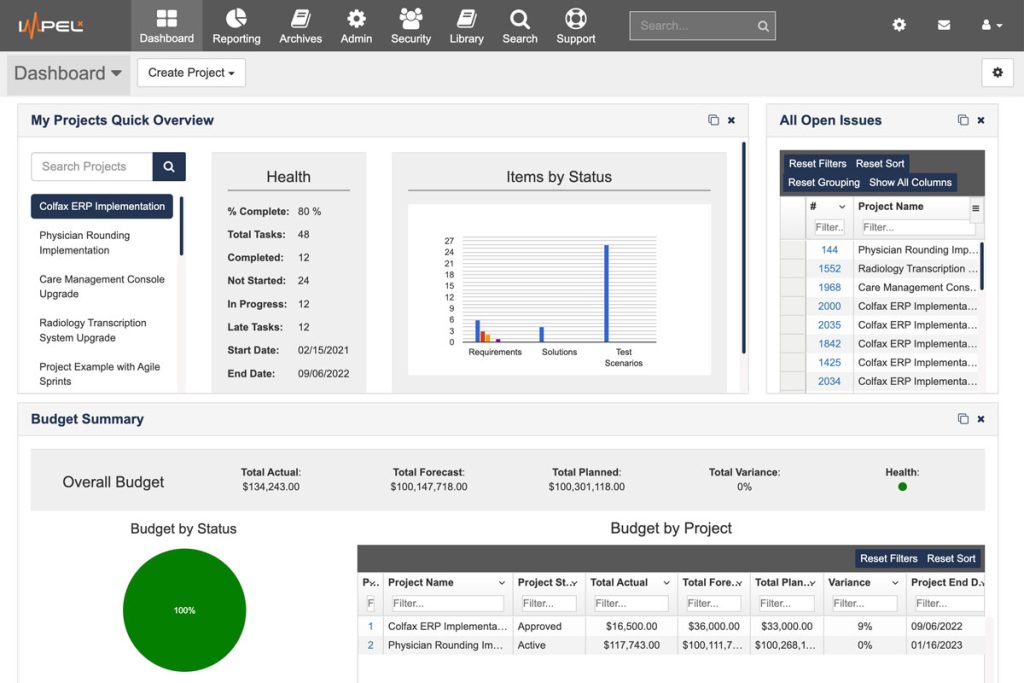
Task: Click Reset Grouping in Open Issues
Action: click(x=823, y=182)
